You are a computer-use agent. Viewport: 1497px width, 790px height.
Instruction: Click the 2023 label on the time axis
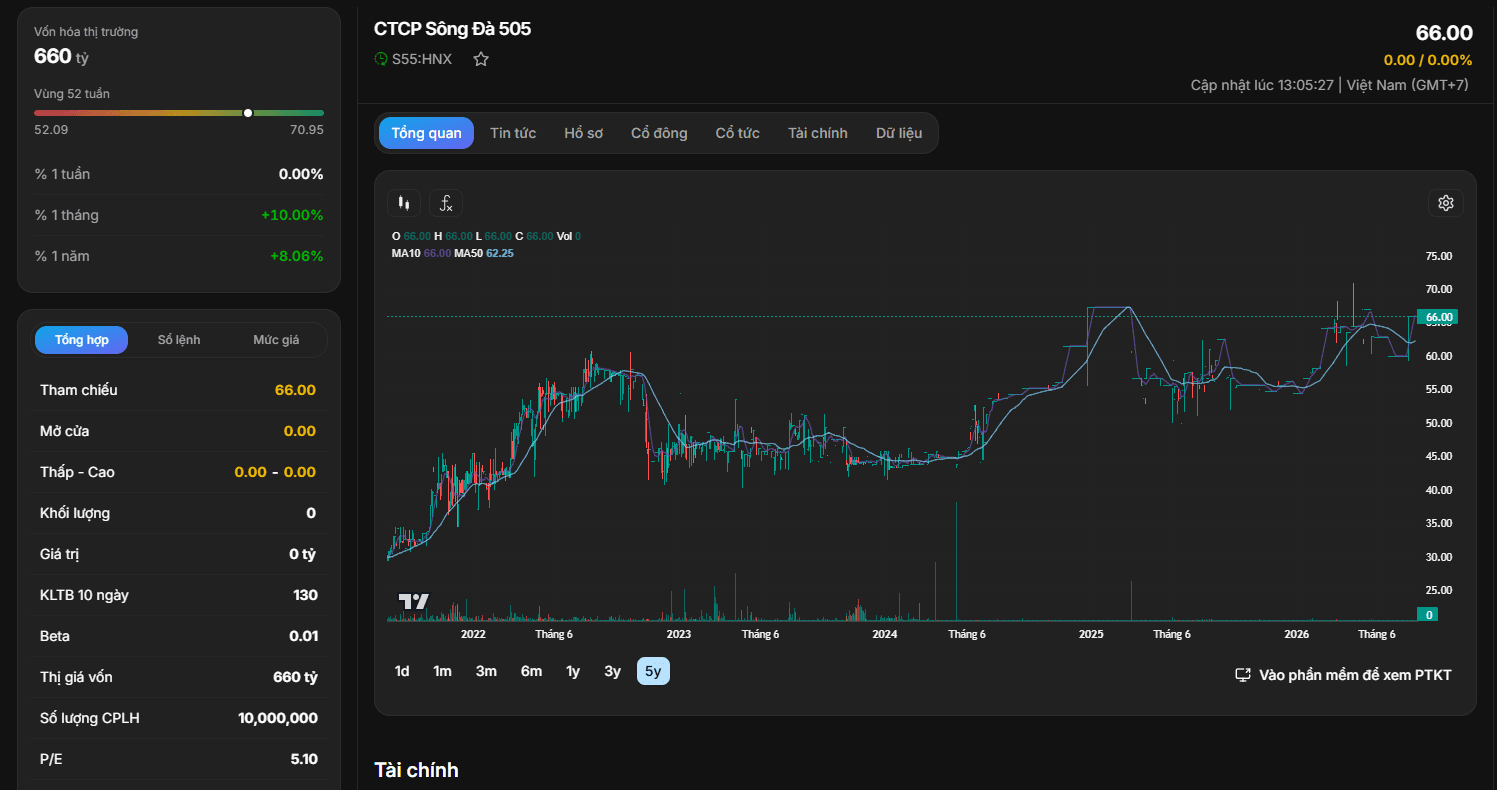coord(679,634)
